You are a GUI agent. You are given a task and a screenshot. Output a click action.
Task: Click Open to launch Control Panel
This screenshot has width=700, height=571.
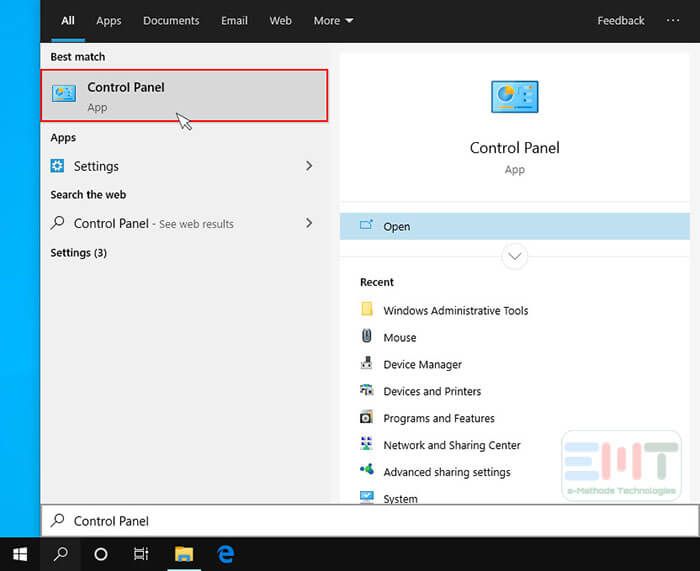point(396,227)
